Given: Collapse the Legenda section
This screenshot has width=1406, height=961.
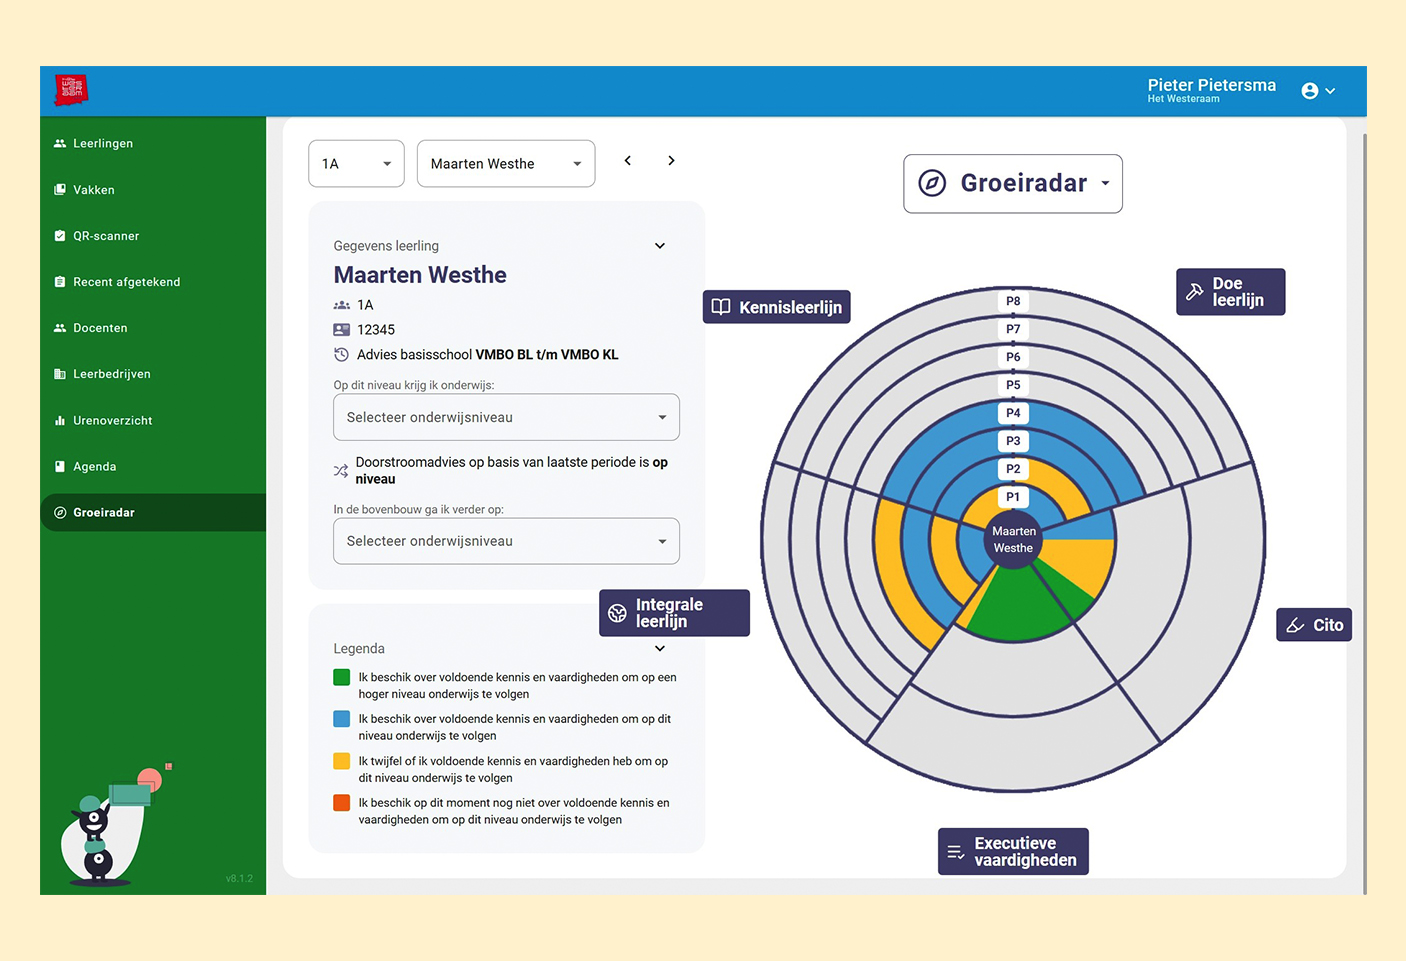Looking at the screenshot, I should 660,649.
